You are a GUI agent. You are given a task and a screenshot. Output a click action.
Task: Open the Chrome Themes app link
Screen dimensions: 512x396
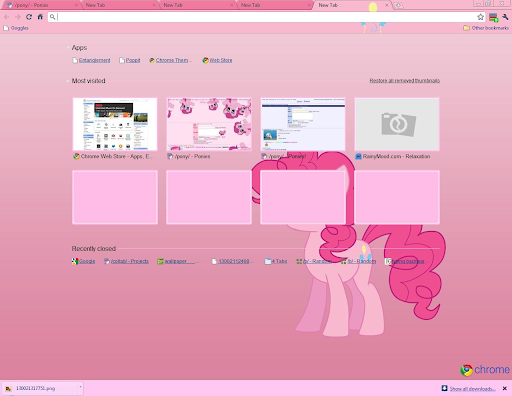[172, 60]
